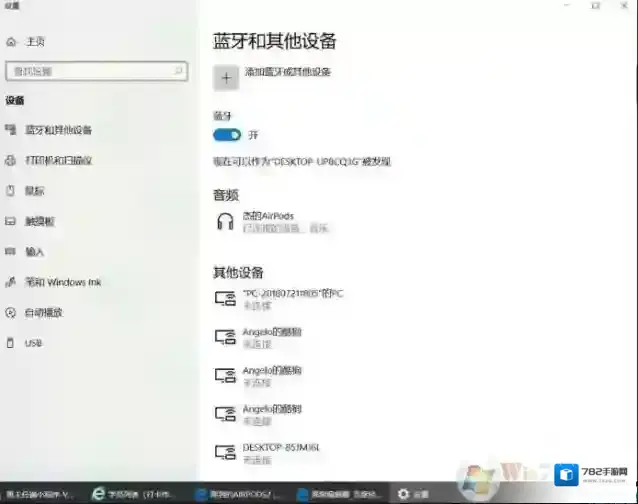Viewport: 638px width, 504px height.
Task: Go to the 主页 home page
Action: 25,41
